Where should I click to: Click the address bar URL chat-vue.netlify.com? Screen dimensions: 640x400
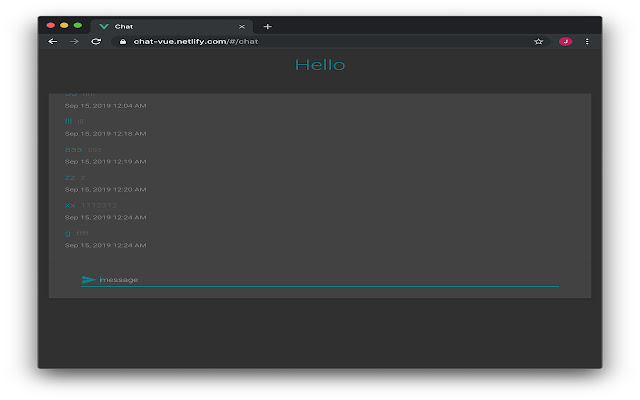[196, 42]
